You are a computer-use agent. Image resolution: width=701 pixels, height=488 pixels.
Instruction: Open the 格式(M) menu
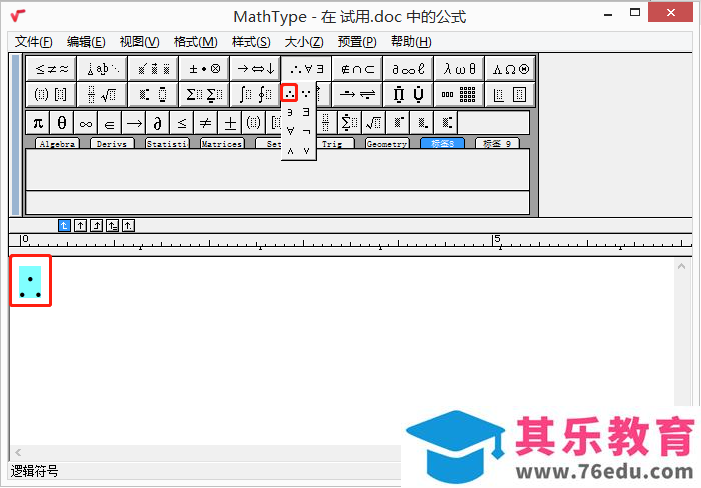tap(195, 42)
